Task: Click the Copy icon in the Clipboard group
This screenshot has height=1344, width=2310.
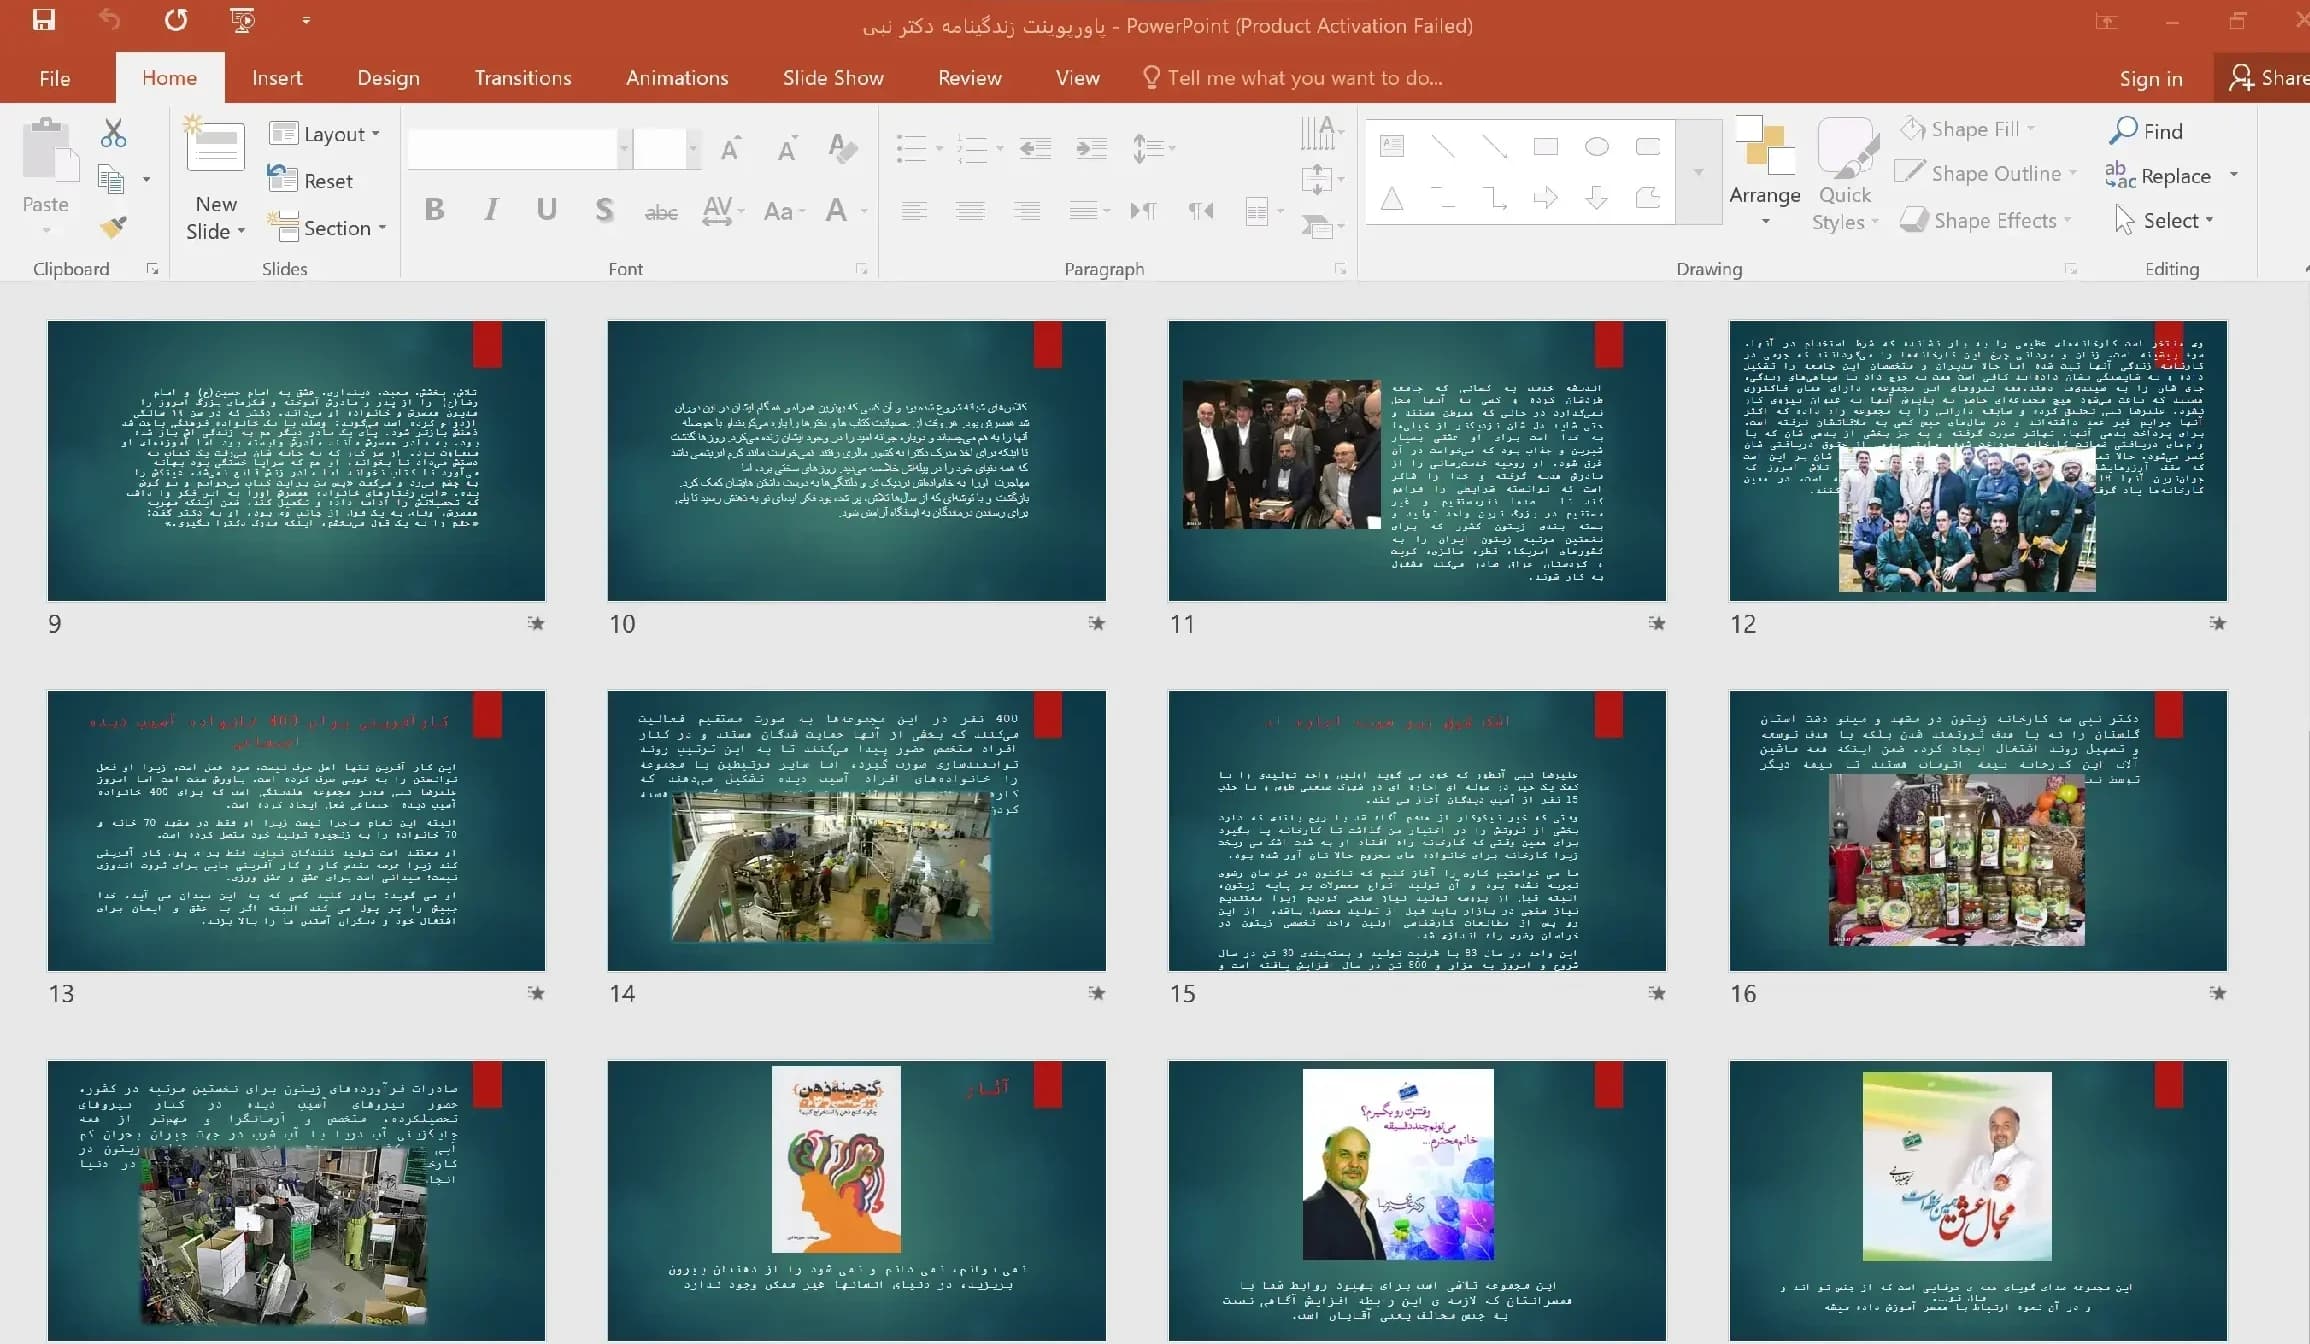Action: pyautogui.click(x=111, y=180)
